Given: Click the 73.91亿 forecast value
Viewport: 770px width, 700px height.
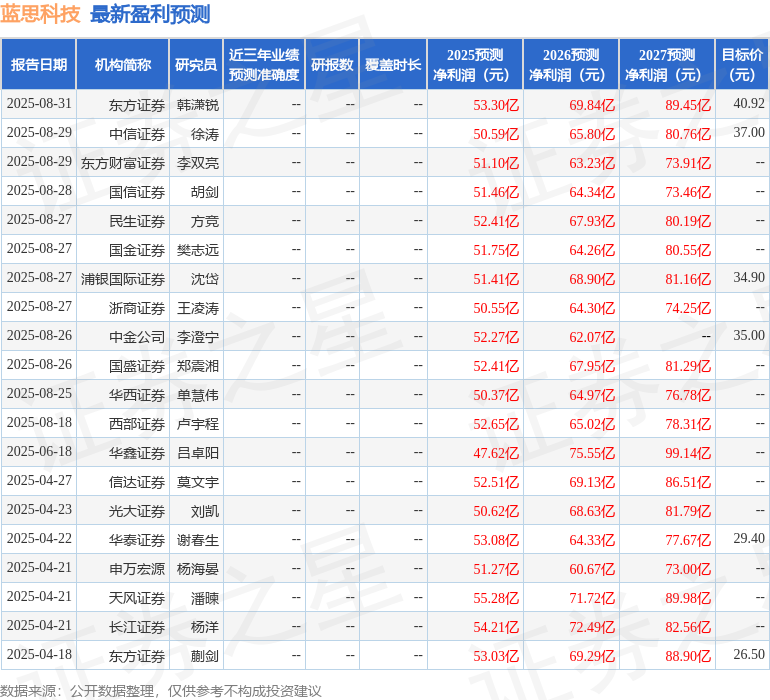Looking at the screenshot, I should point(688,163).
